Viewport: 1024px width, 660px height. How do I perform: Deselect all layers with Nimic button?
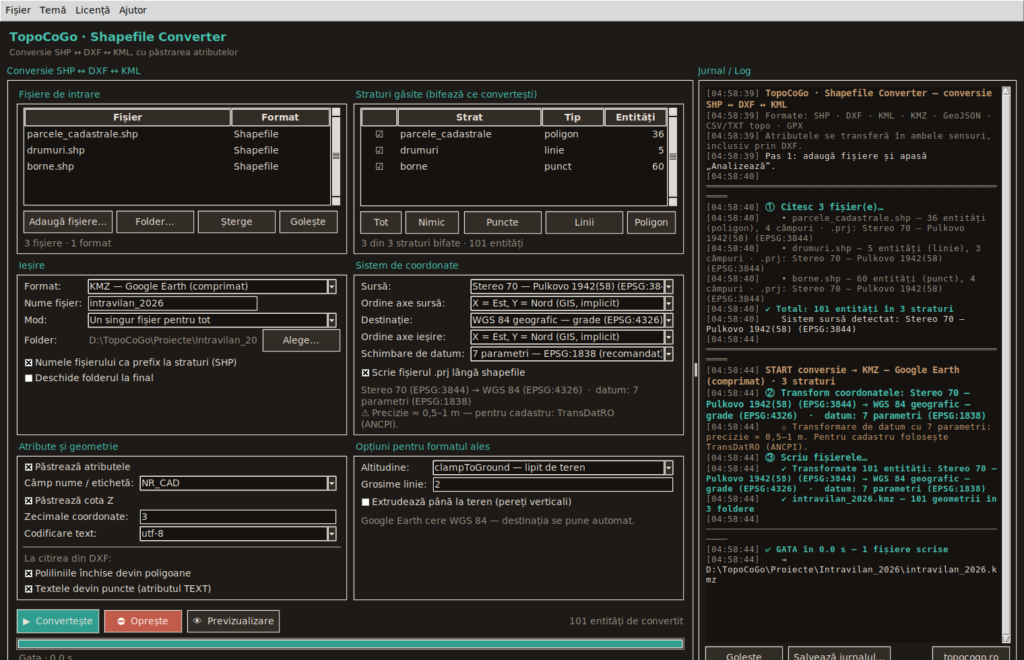(432, 223)
